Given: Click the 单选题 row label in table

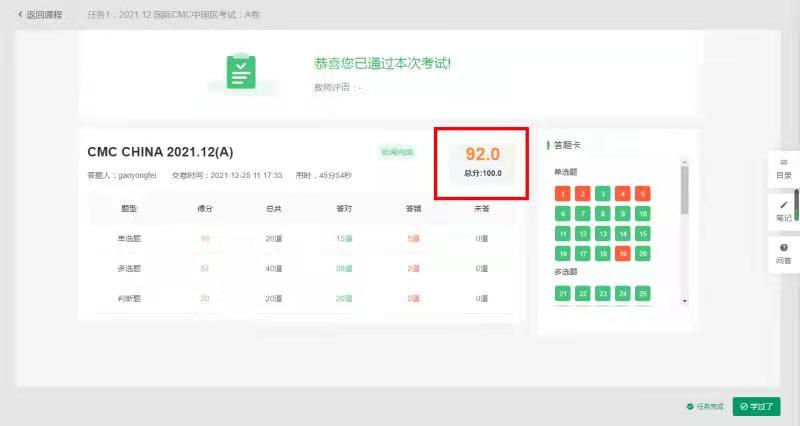Looking at the screenshot, I should point(129,238).
